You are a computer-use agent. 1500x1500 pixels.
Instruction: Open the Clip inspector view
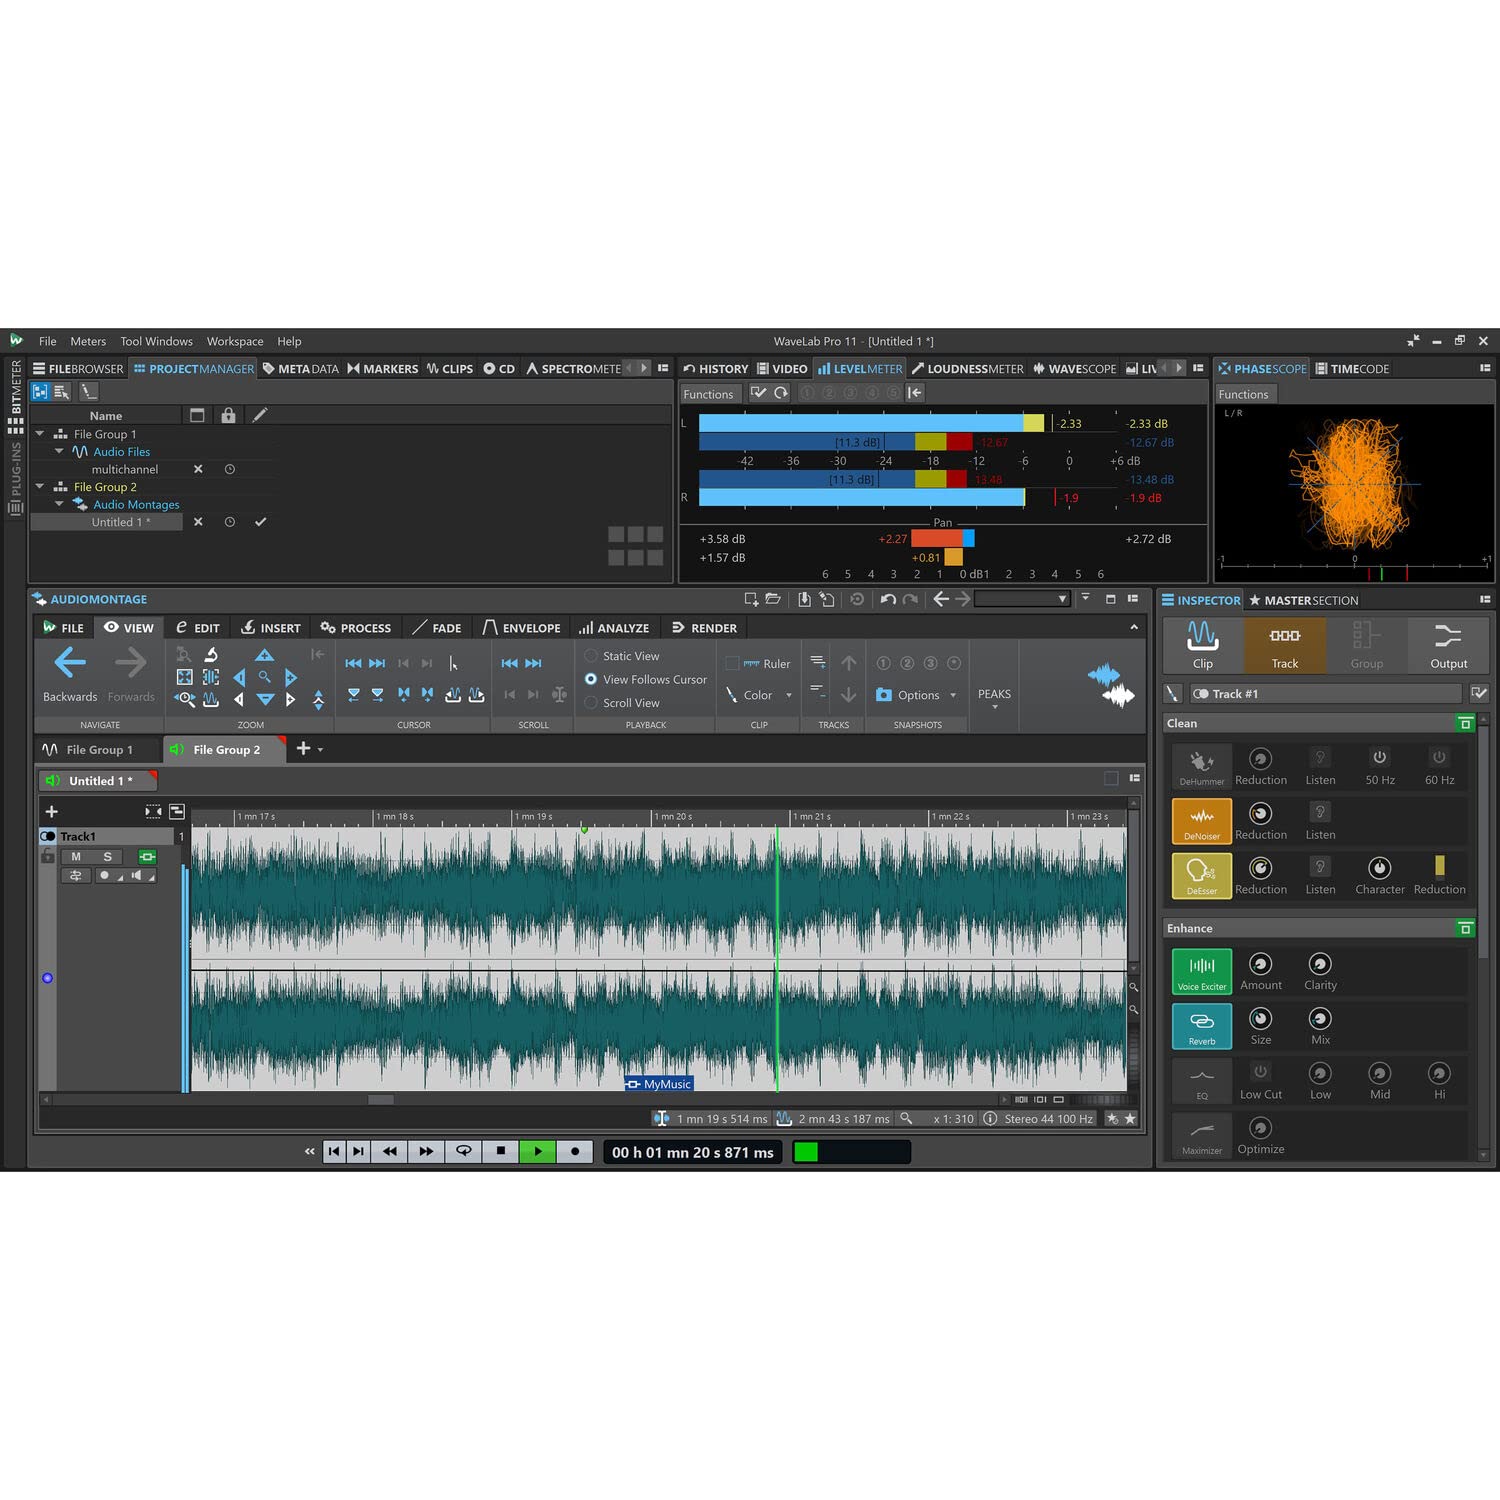1203,644
